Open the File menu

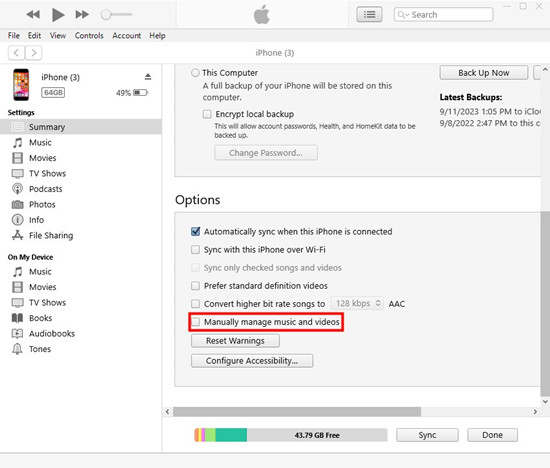point(14,35)
